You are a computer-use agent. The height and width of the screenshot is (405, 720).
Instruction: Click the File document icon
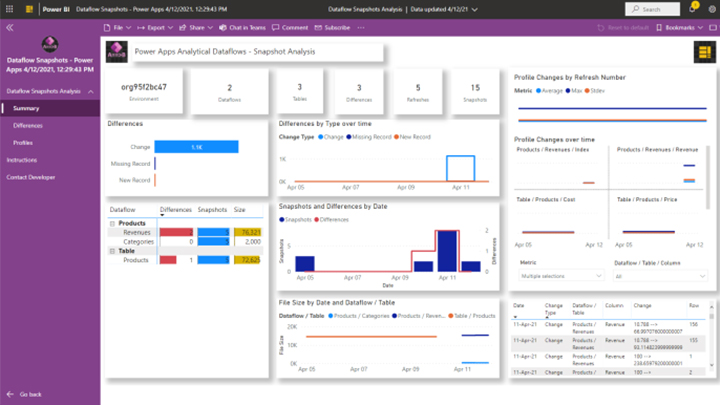[107, 28]
